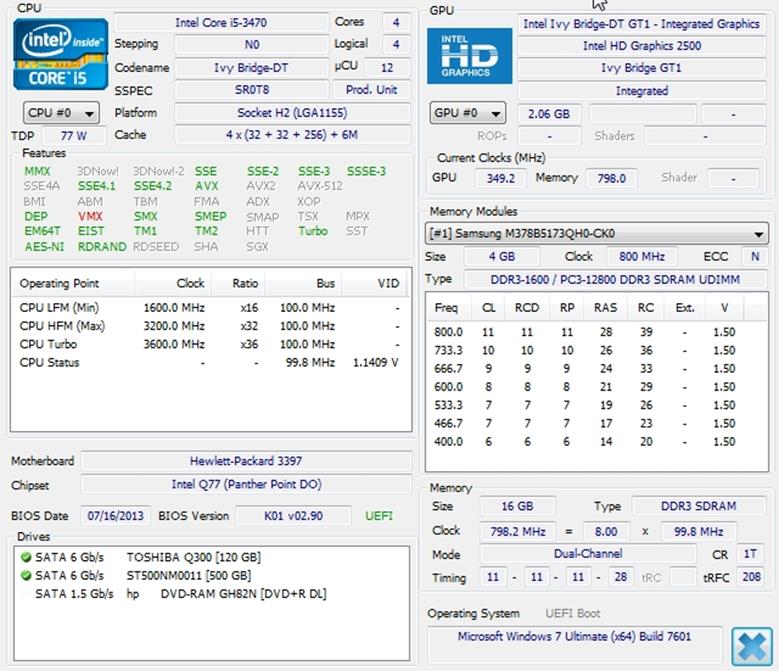779x671 pixels.
Task: Click the green UEFI label
Action: [379, 516]
